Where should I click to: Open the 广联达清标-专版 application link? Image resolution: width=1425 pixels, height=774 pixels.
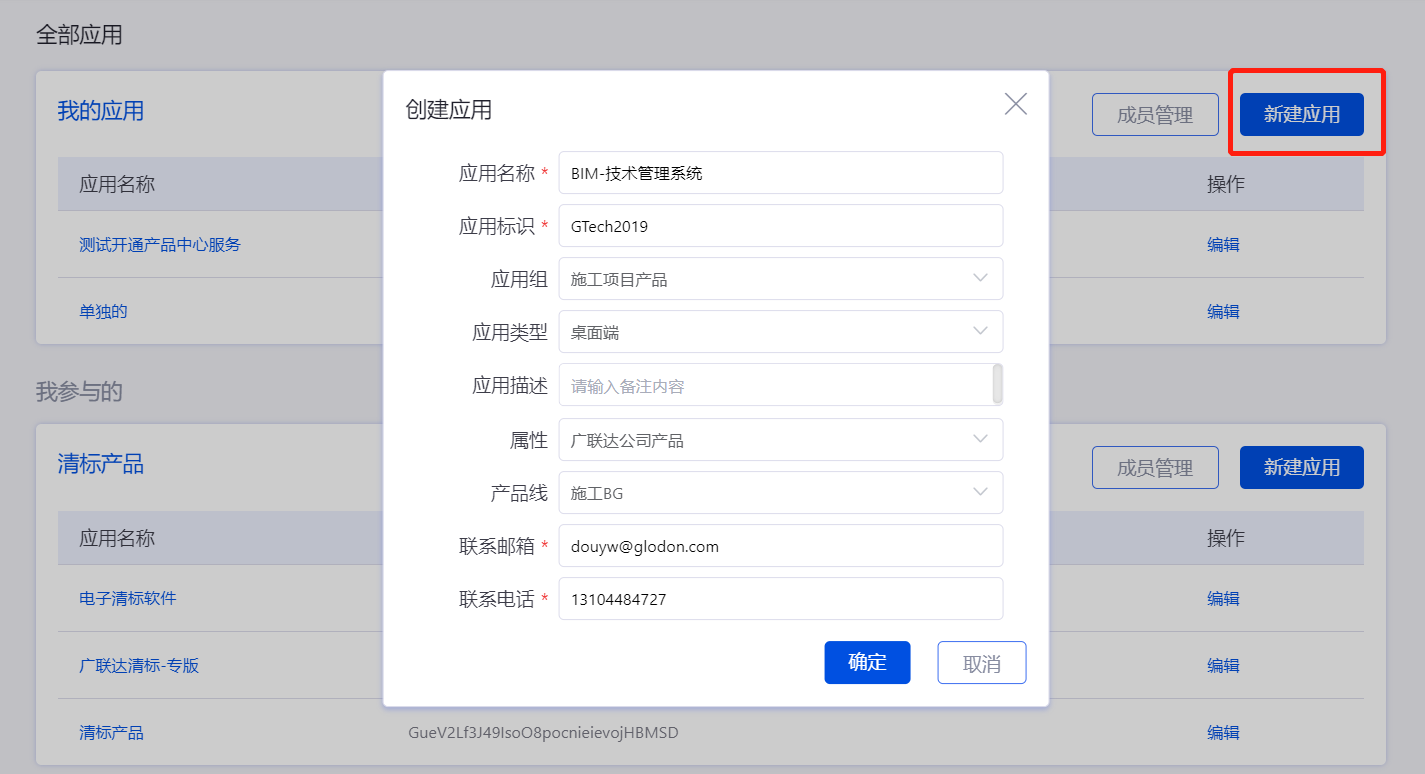click(139, 665)
